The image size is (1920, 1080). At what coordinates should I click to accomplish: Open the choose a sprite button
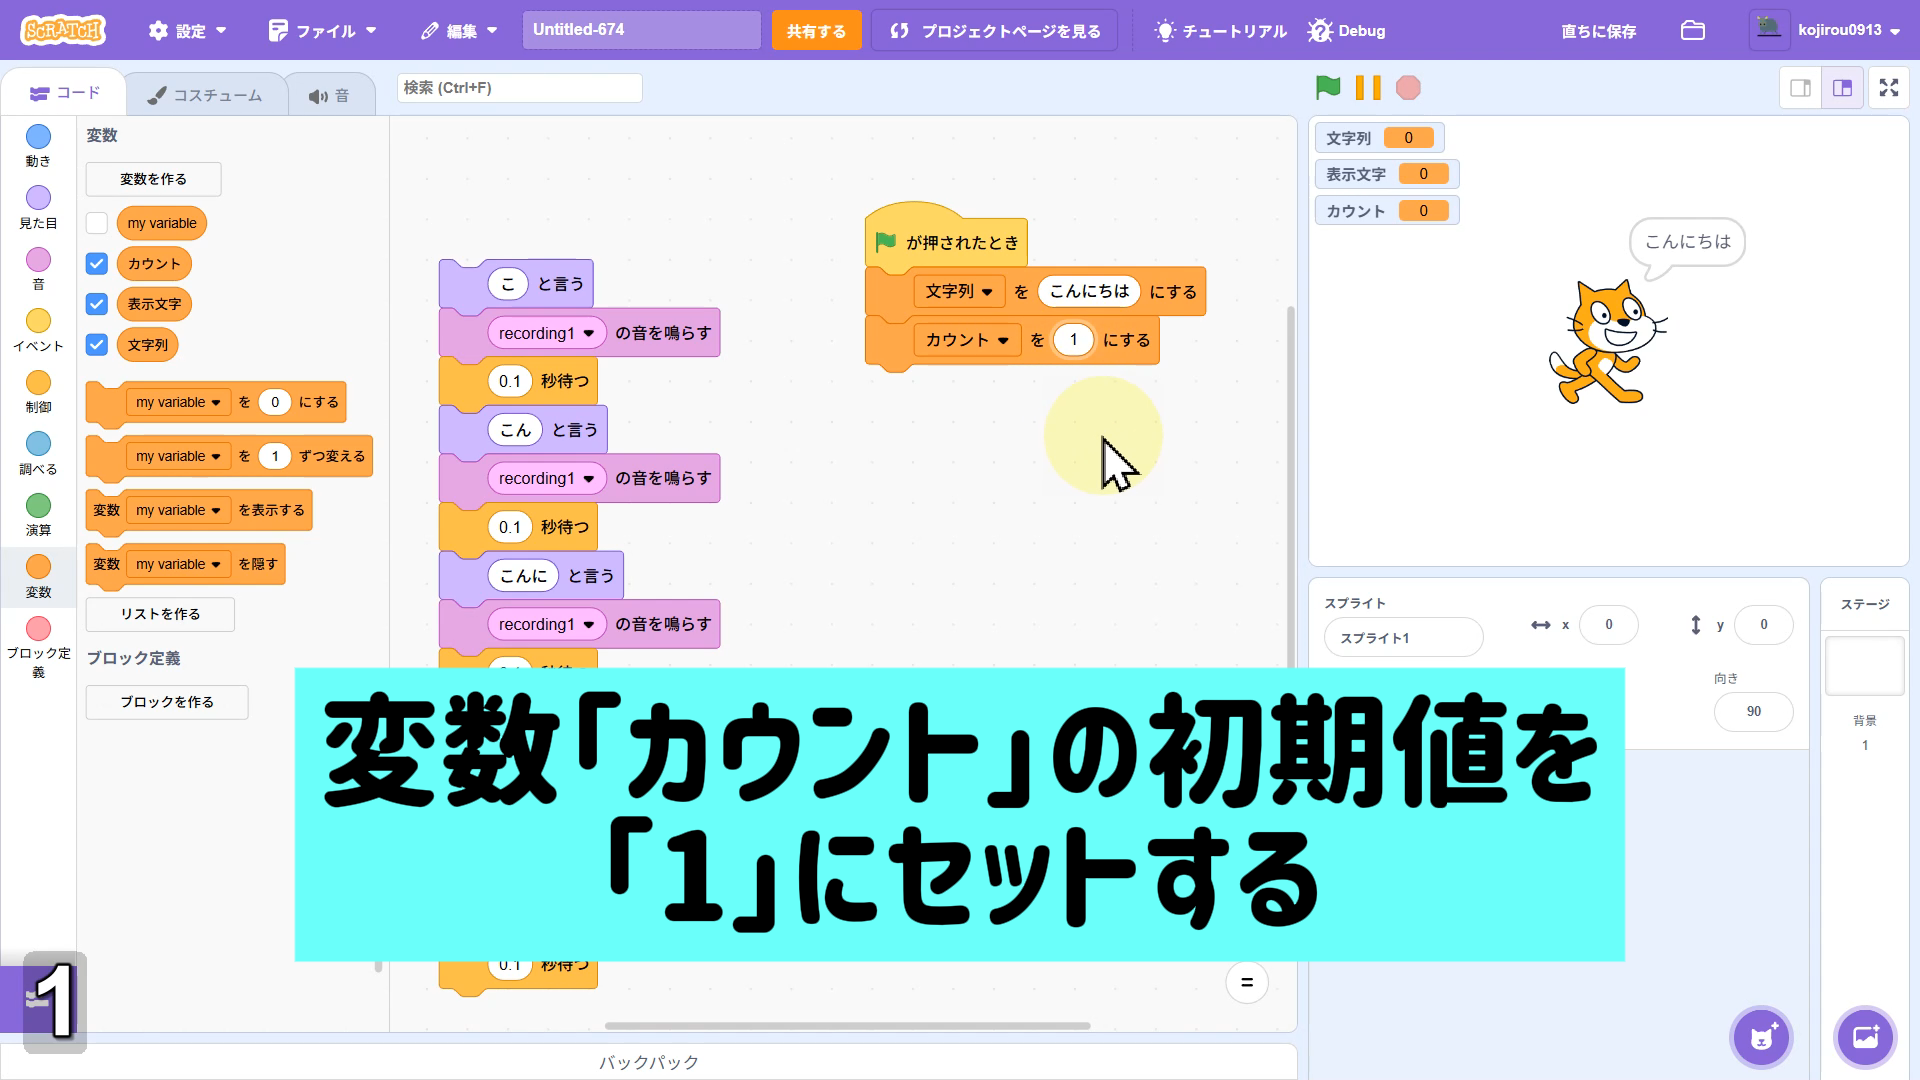pyautogui.click(x=1761, y=1037)
